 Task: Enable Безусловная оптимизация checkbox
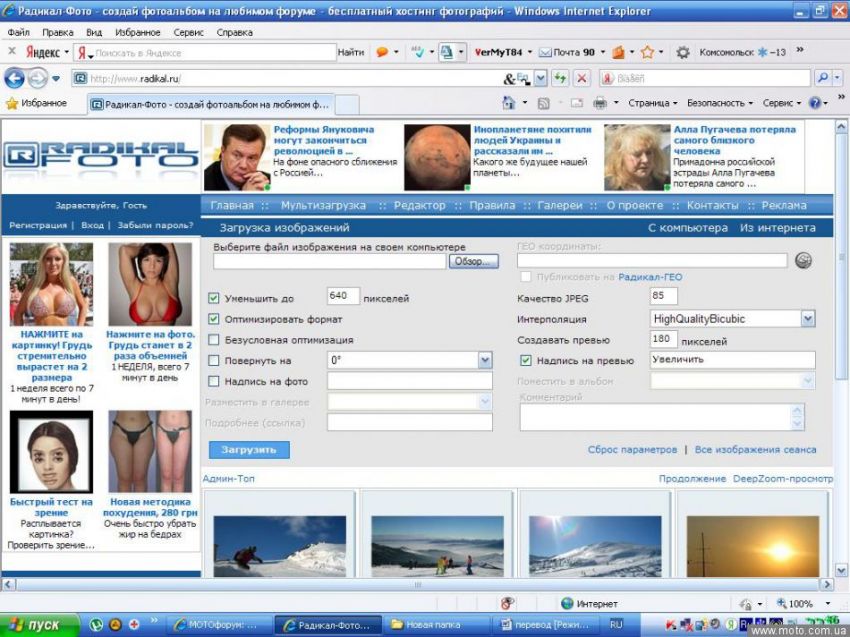pyautogui.click(x=214, y=340)
